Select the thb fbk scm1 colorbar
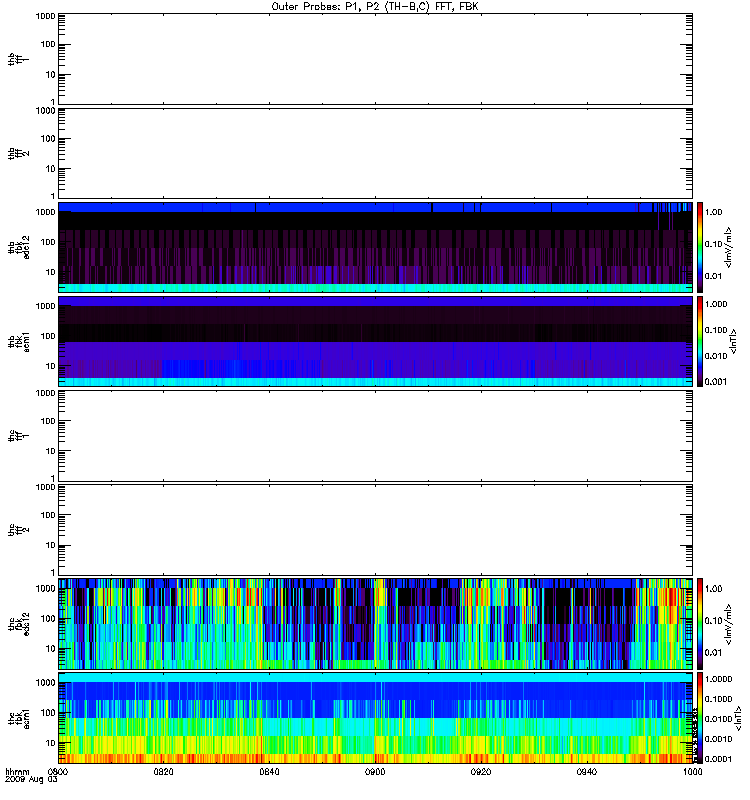This screenshot has height=800, width=750. pos(700,341)
